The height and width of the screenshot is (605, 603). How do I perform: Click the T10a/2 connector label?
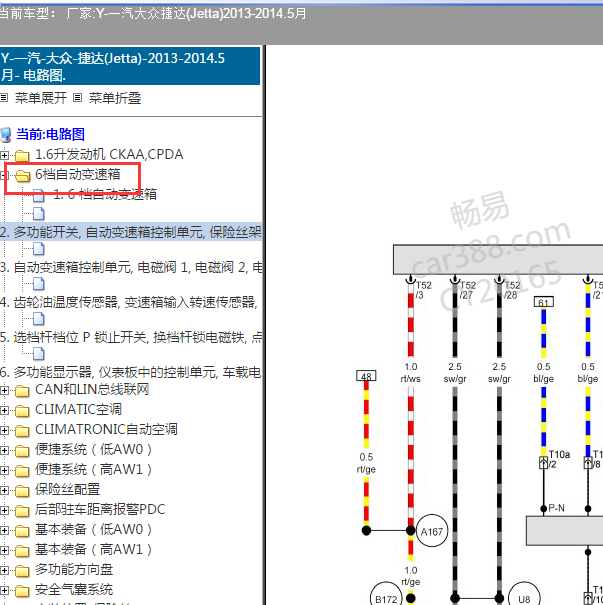pos(559,459)
